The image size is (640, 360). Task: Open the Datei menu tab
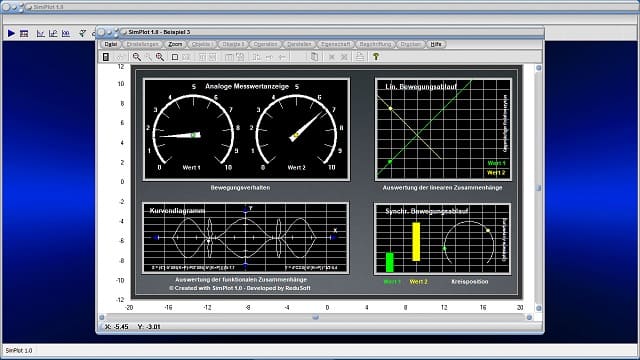[x=111, y=44]
